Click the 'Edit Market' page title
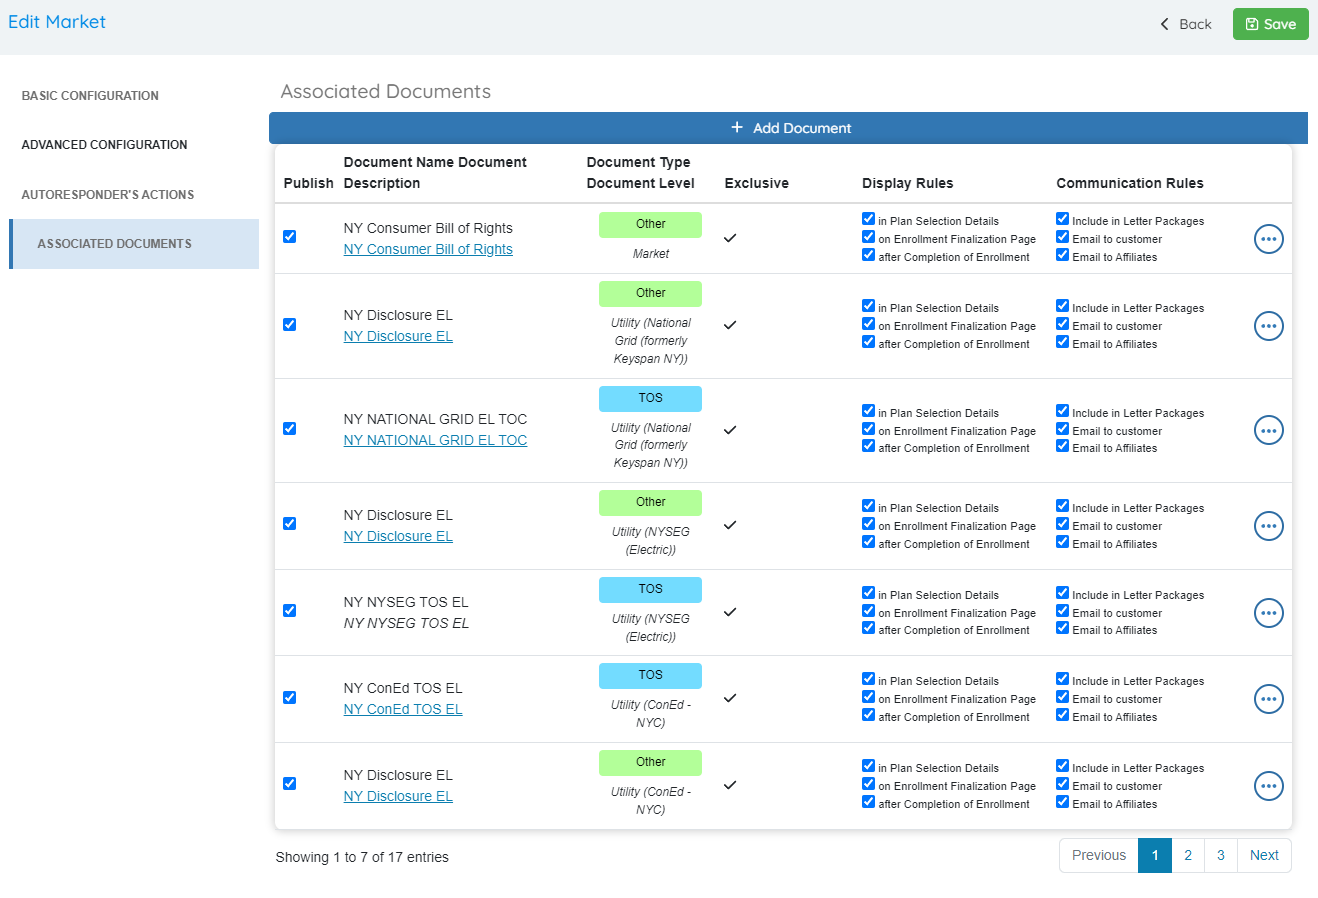The image size is (1318, 898). (x=57, y=22)
